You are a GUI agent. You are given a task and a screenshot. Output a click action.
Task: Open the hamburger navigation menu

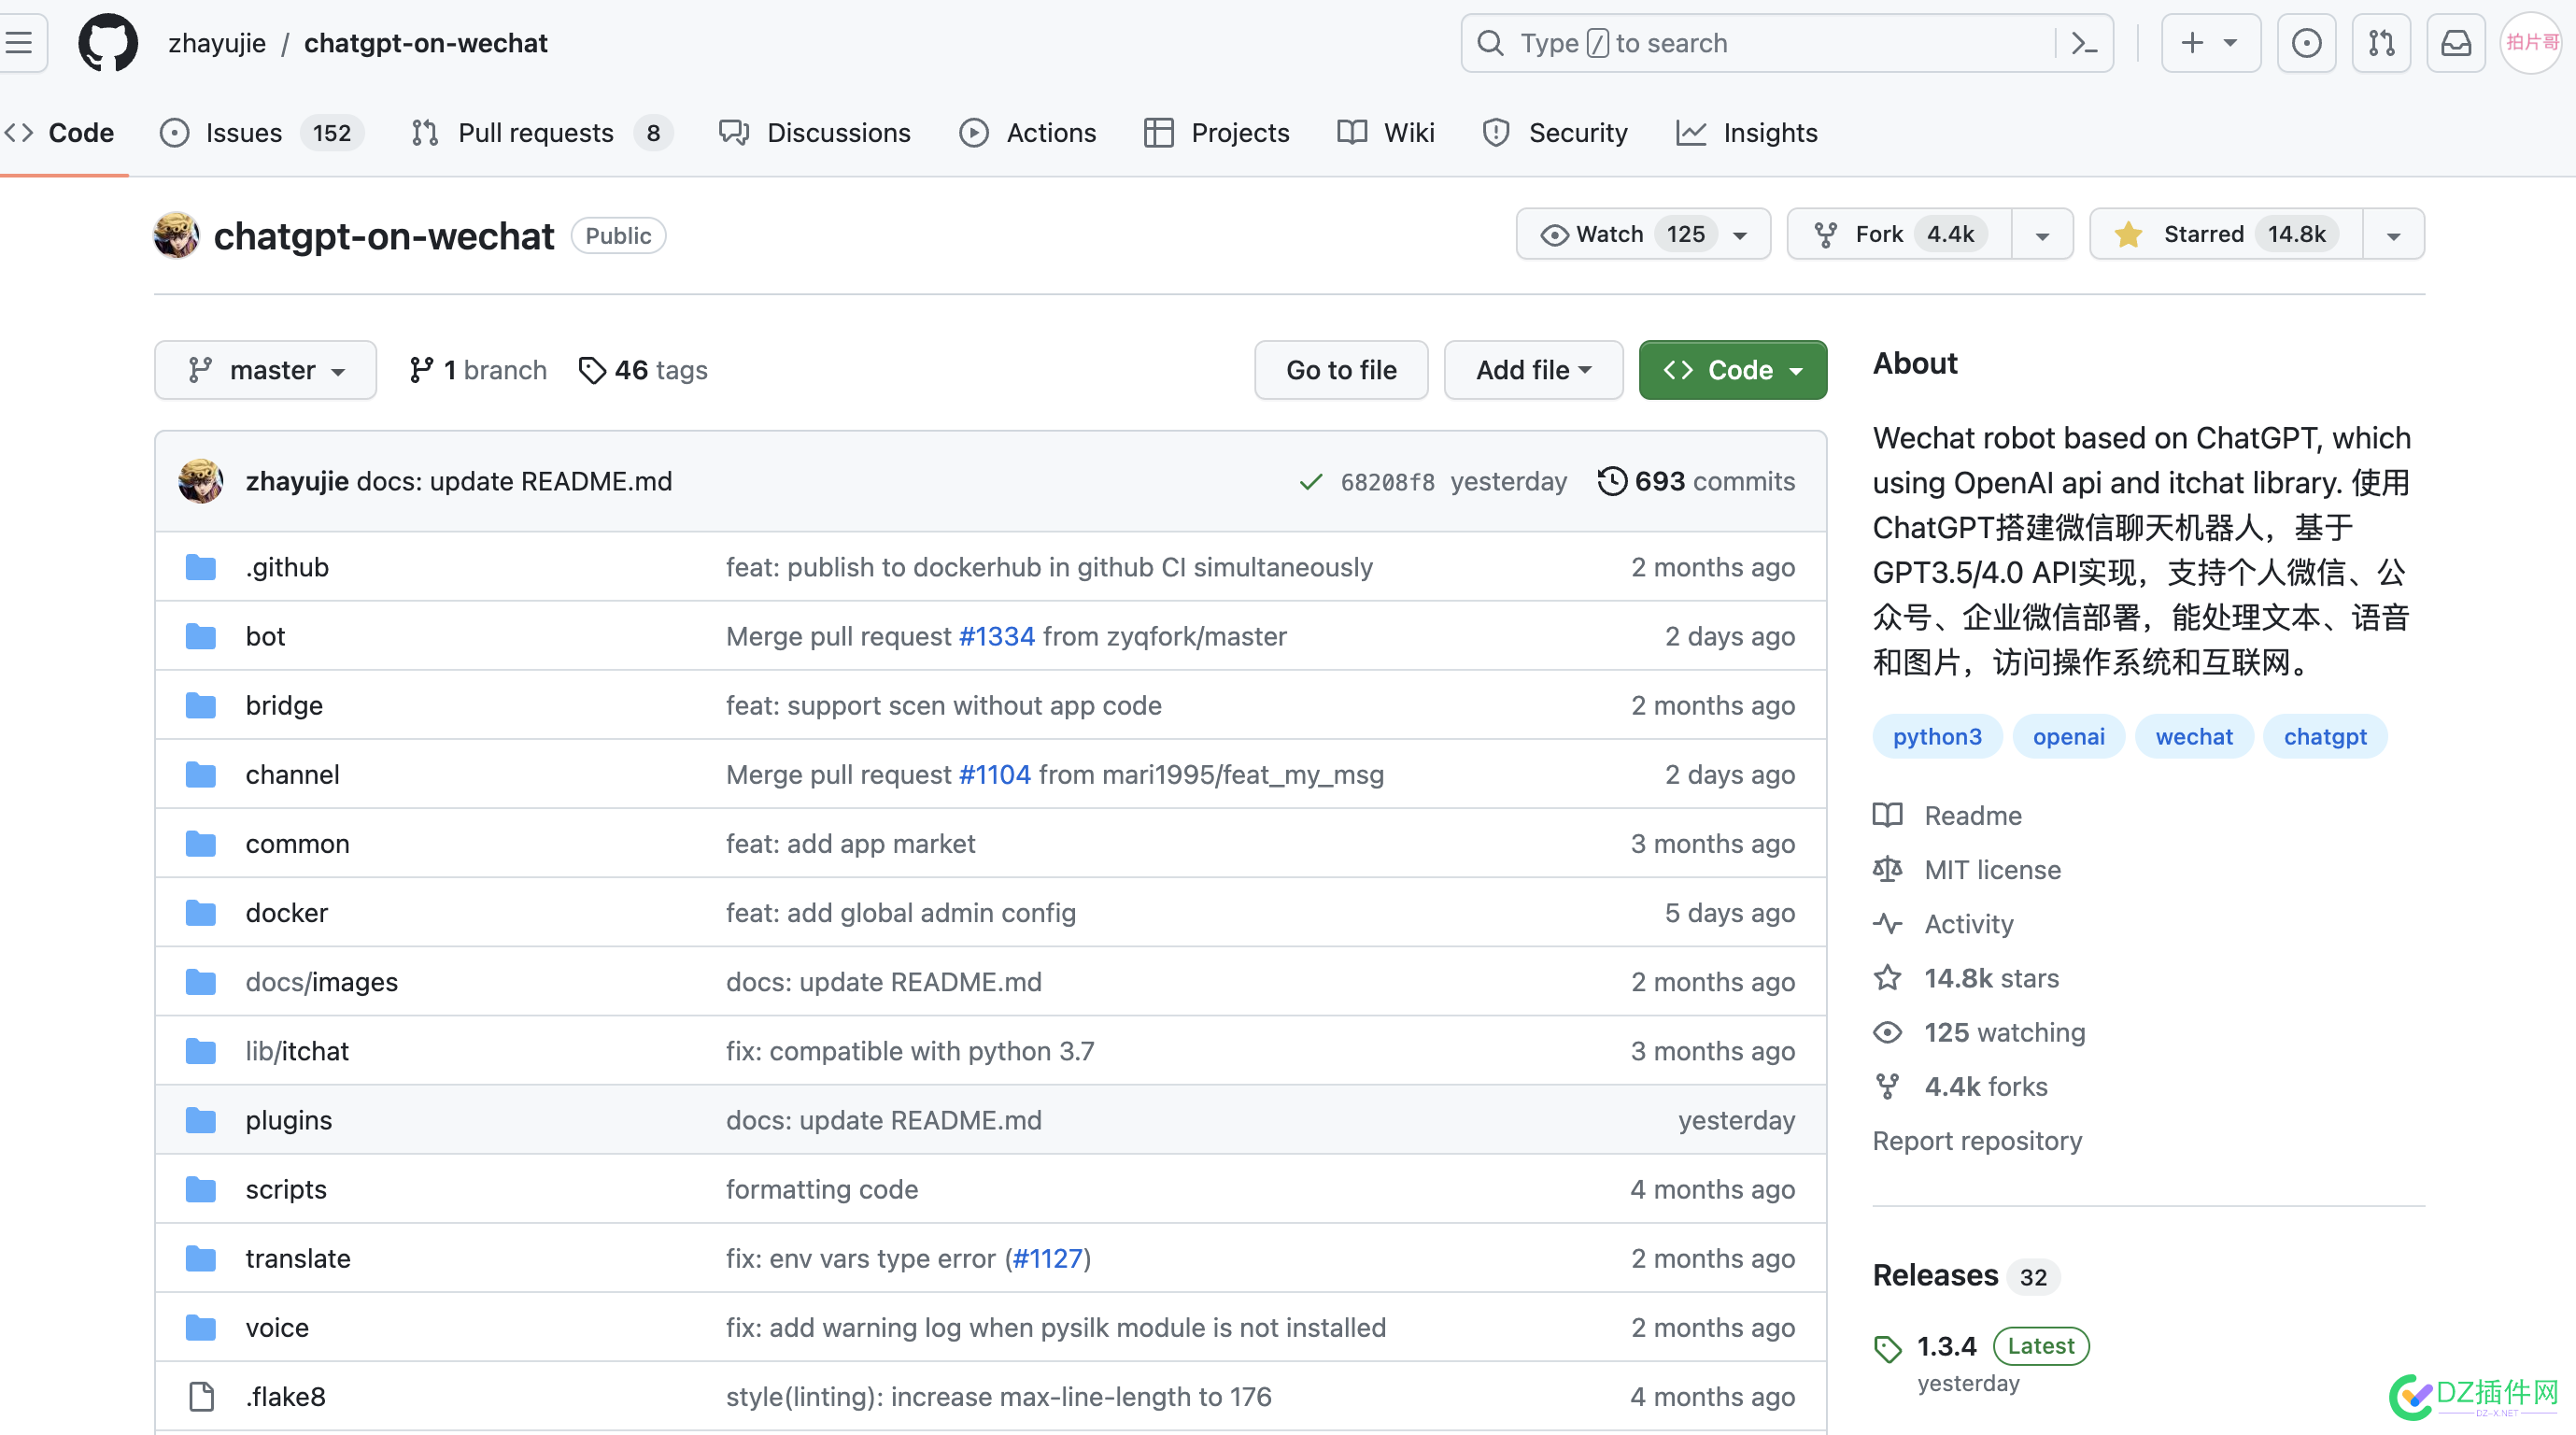[18, 43]
